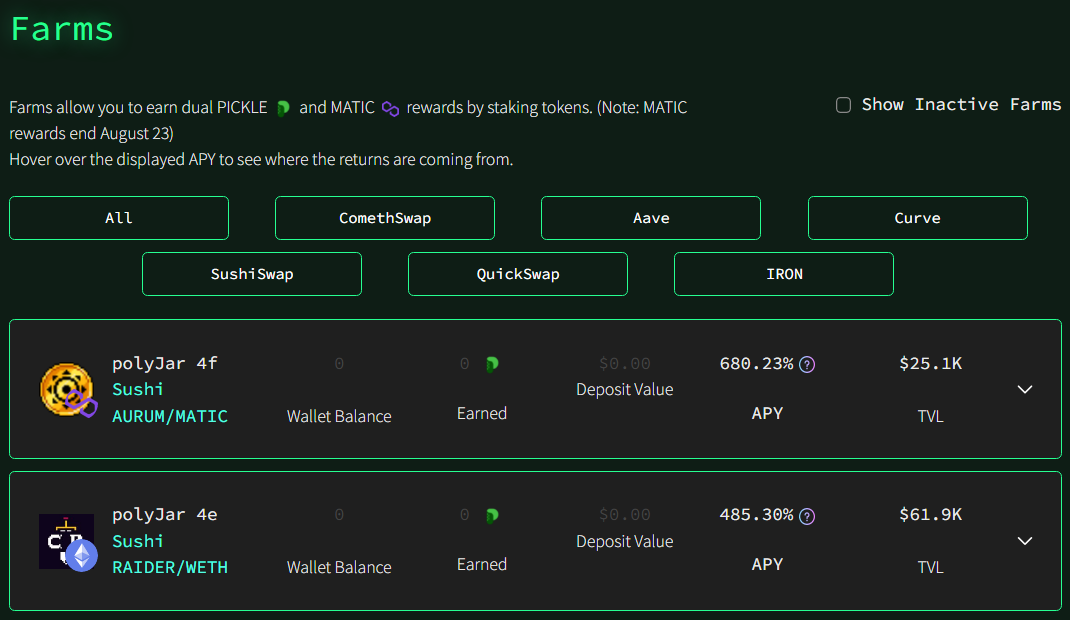This screenshot has width=1070, height=620.
Task: Click the PICKLE token icon in description
Action: tap(283, 108)
